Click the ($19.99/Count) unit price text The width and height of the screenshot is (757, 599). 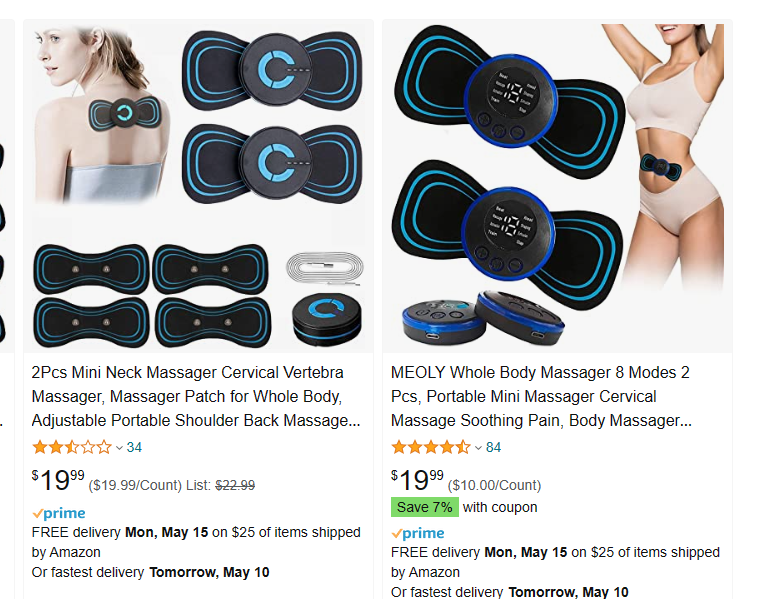pos(135,485)
